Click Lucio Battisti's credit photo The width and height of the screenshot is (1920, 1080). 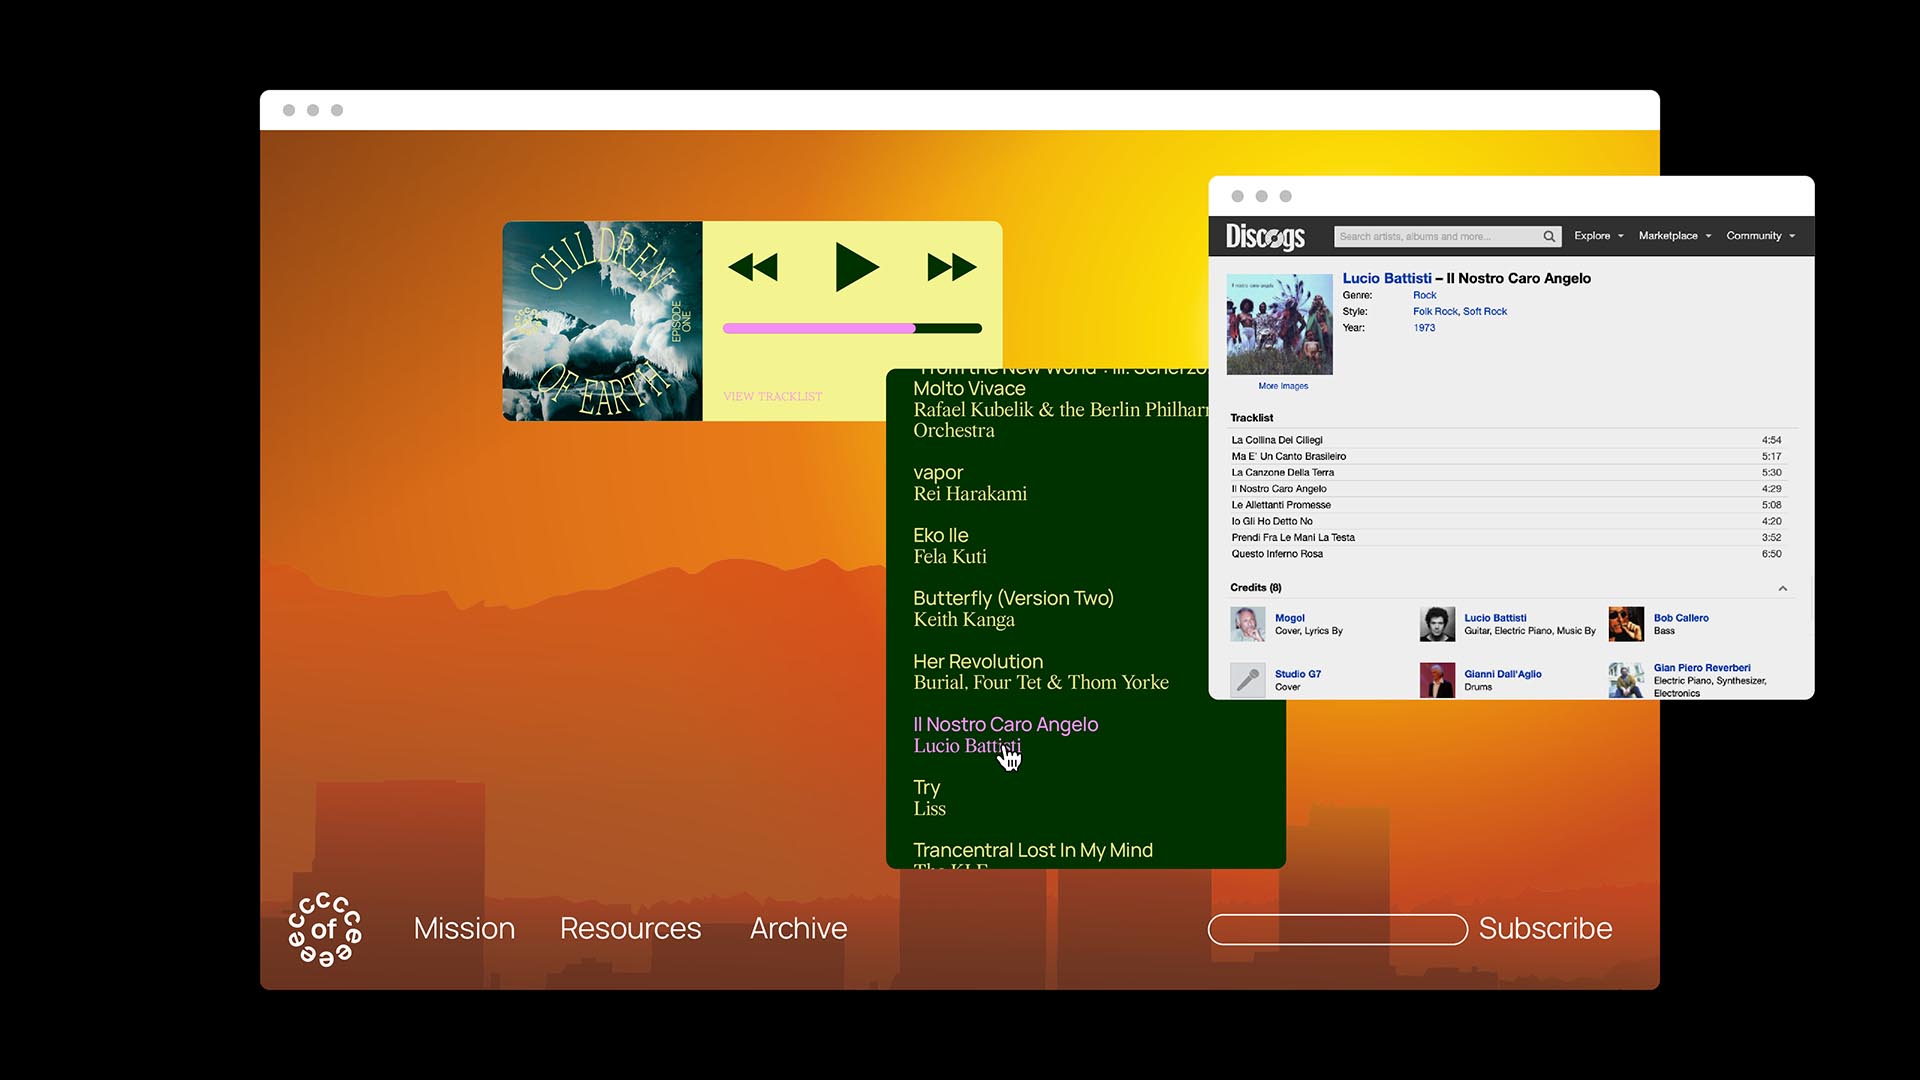1437,624
